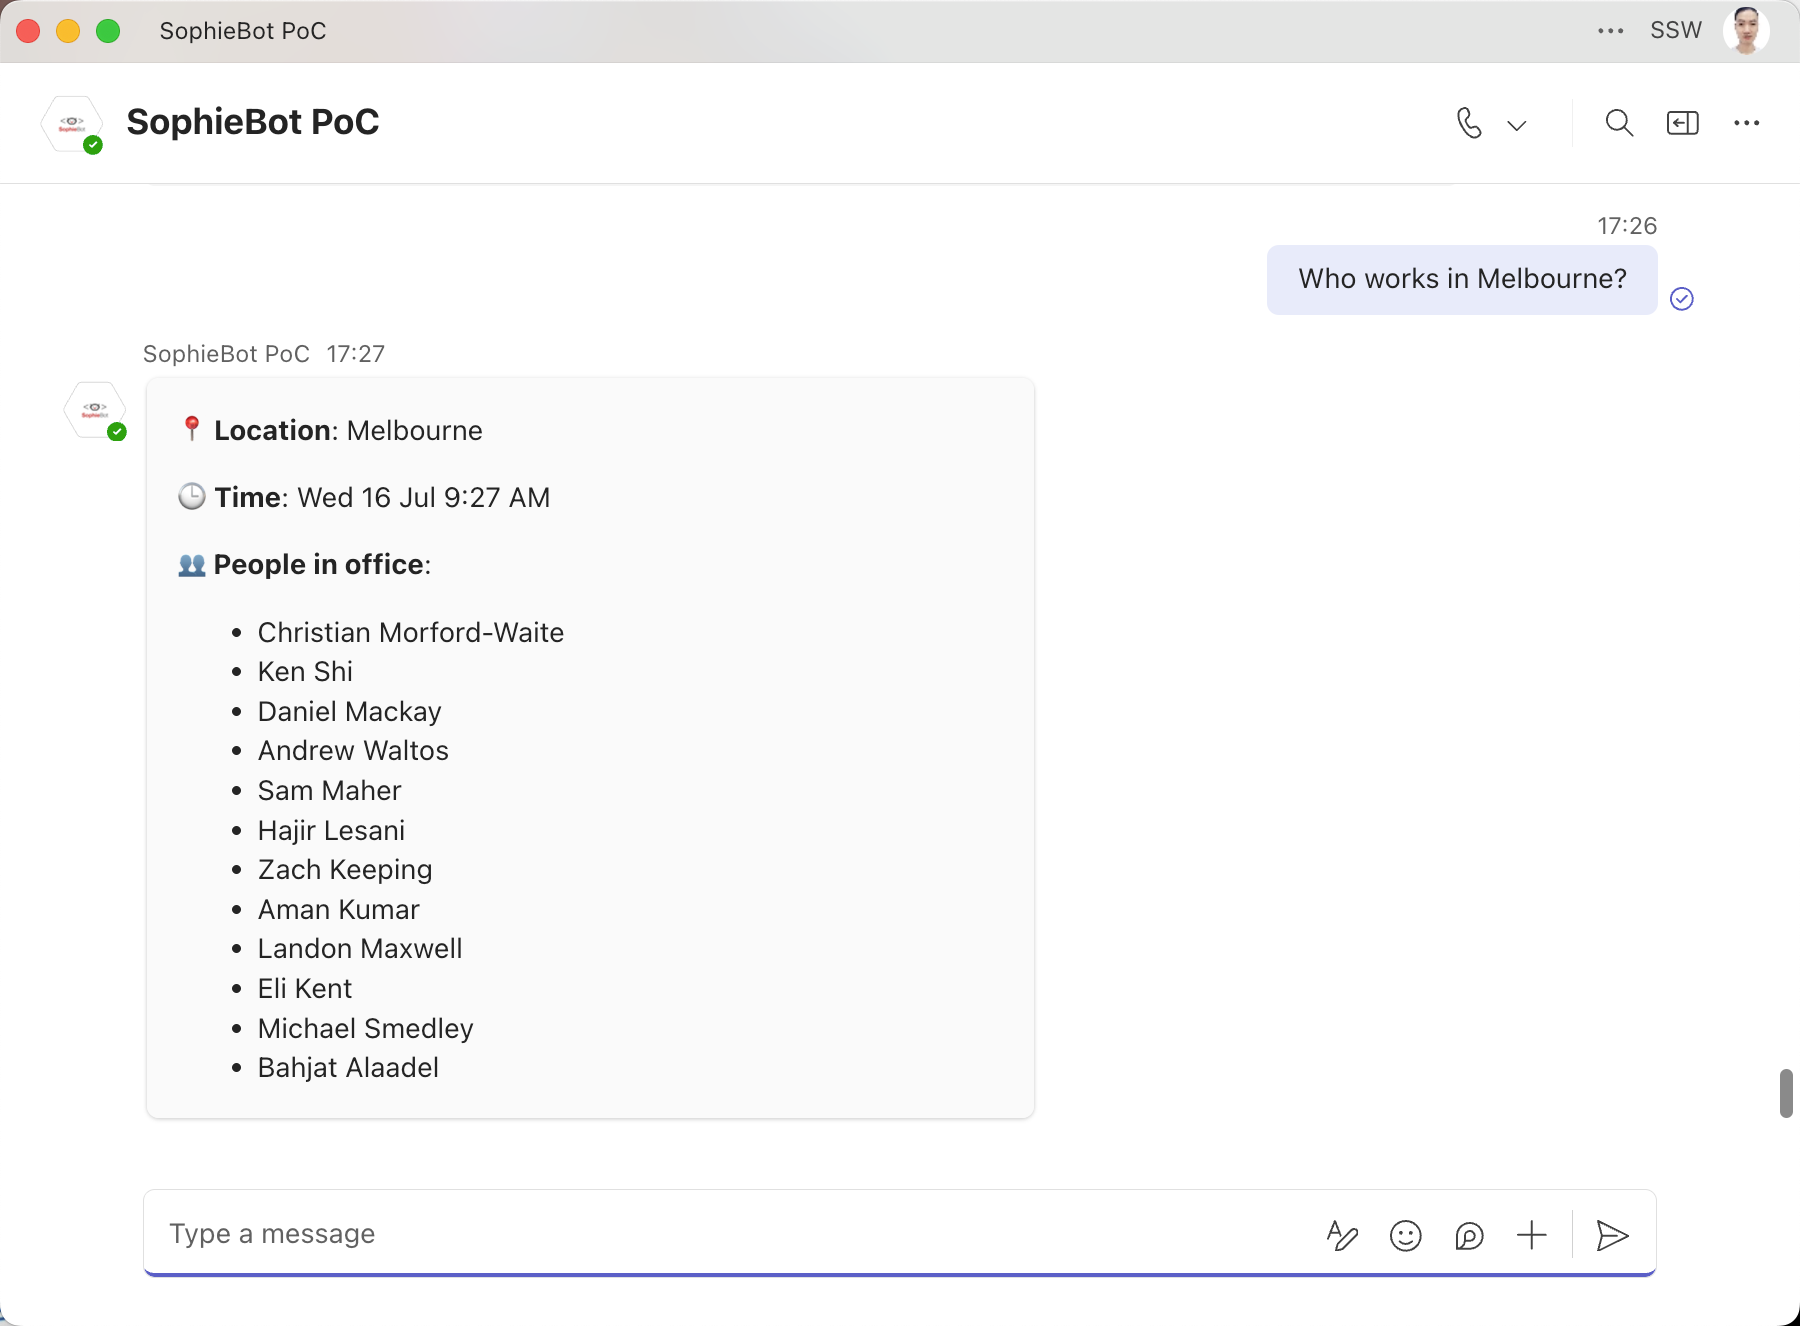The height and width of the screenshot is (1326, 1800).
Task: Open the profile picture account menu
Action: point(1746,30)
